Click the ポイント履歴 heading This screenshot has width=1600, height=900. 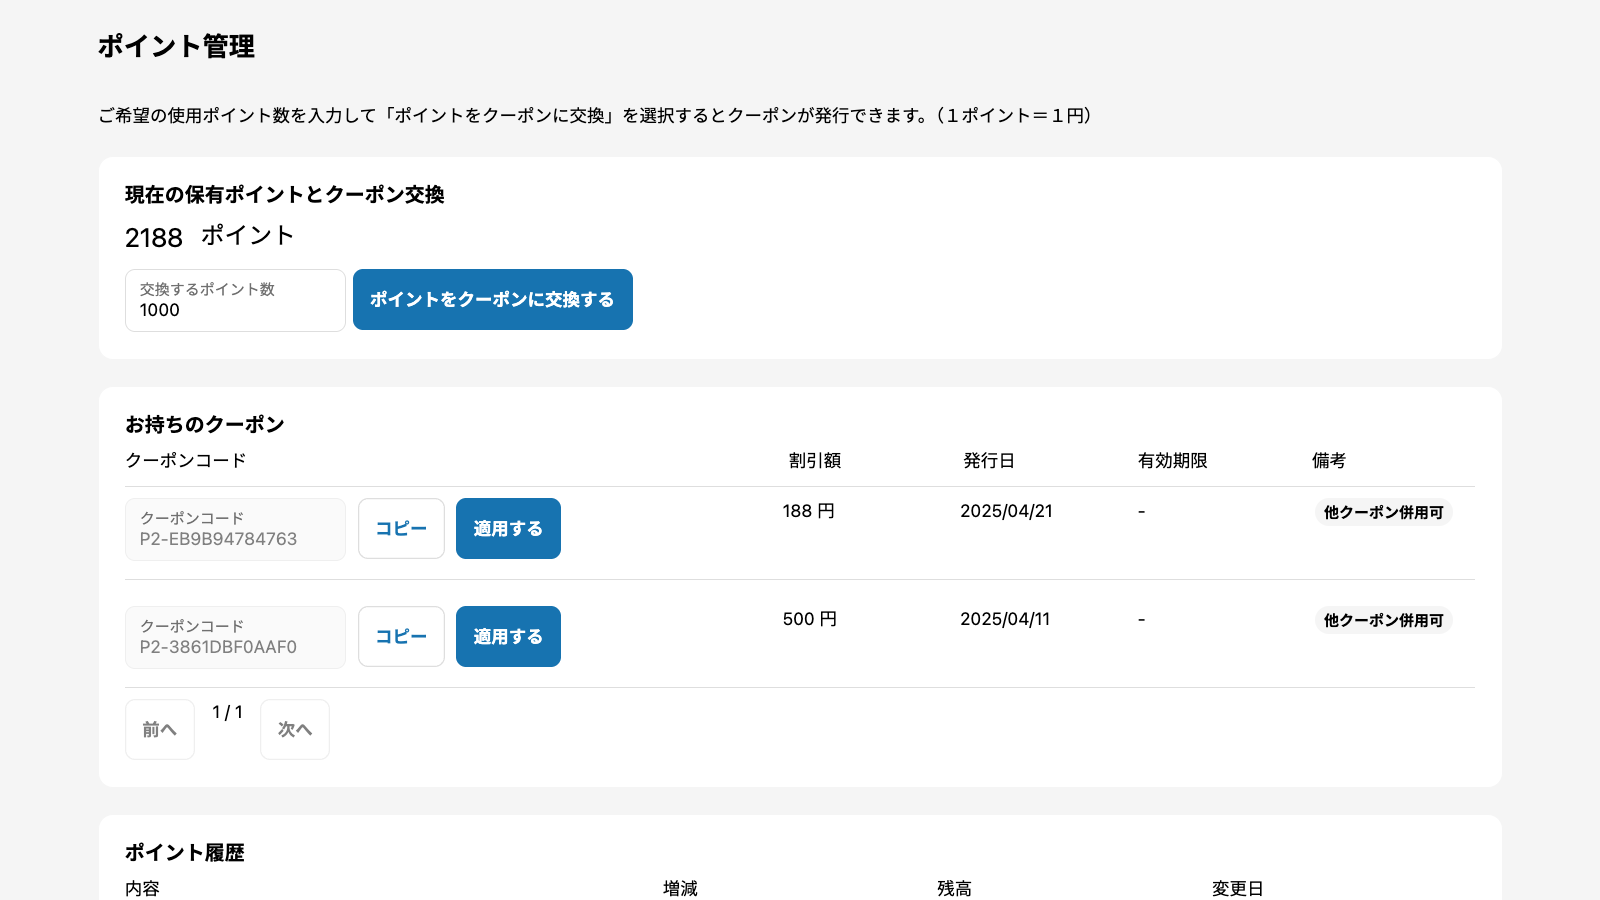coord(185,852)
